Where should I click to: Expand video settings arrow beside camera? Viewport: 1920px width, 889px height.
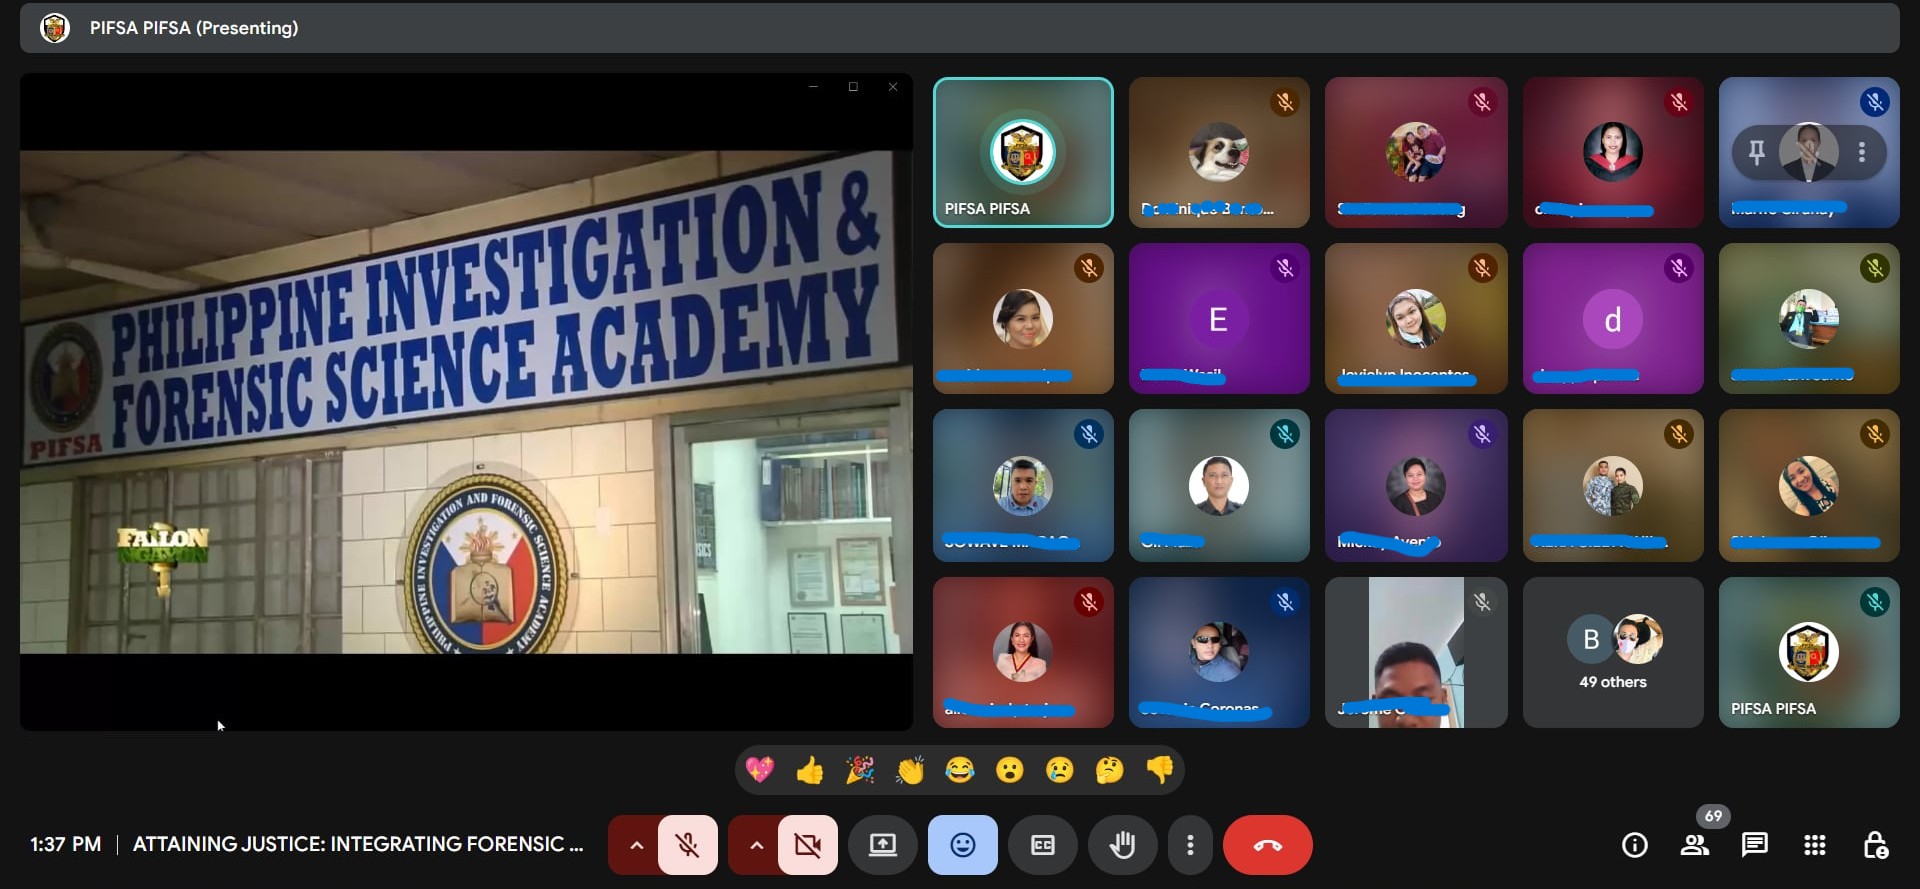tap(756, 845)
